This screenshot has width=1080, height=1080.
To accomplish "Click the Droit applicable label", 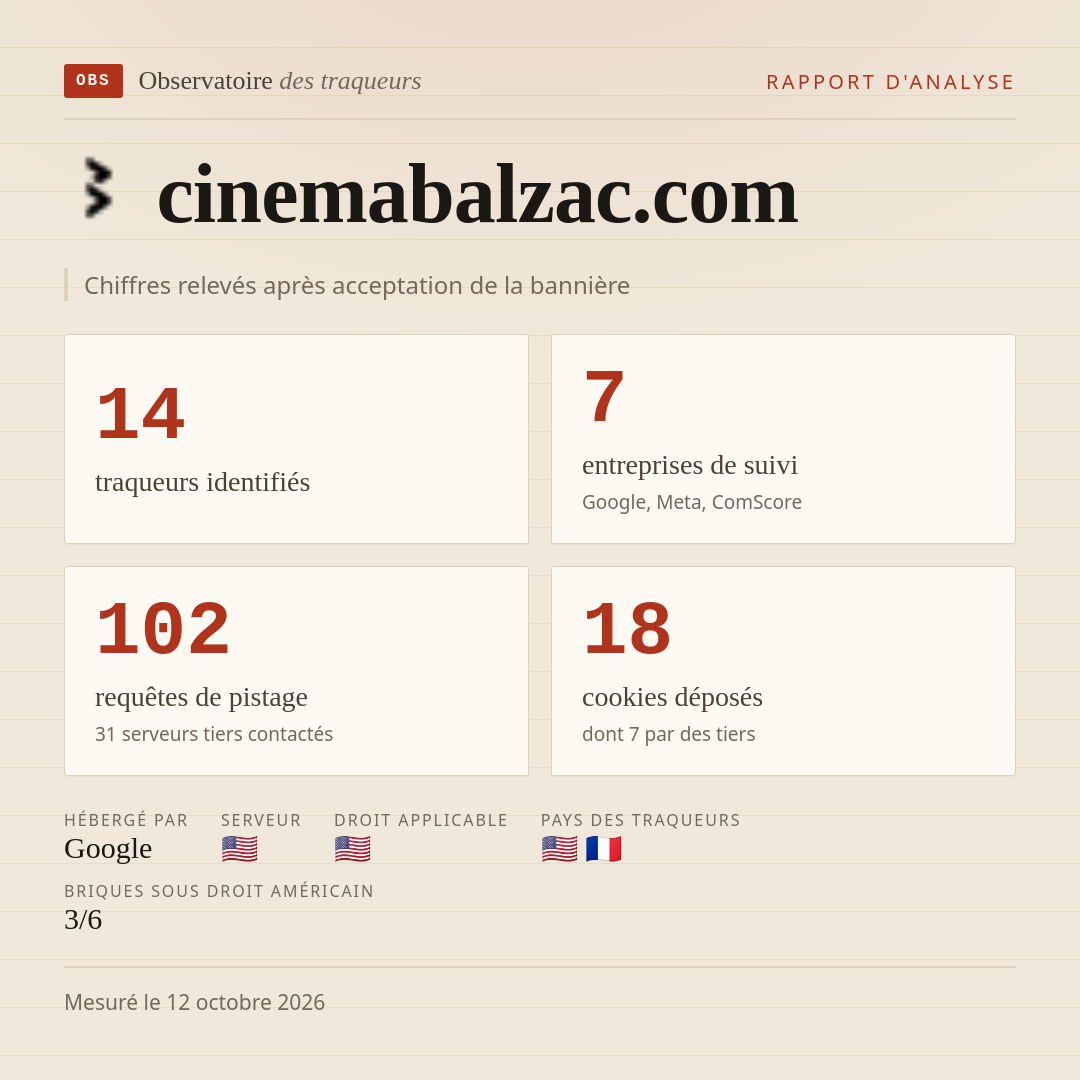I will 421,820.
